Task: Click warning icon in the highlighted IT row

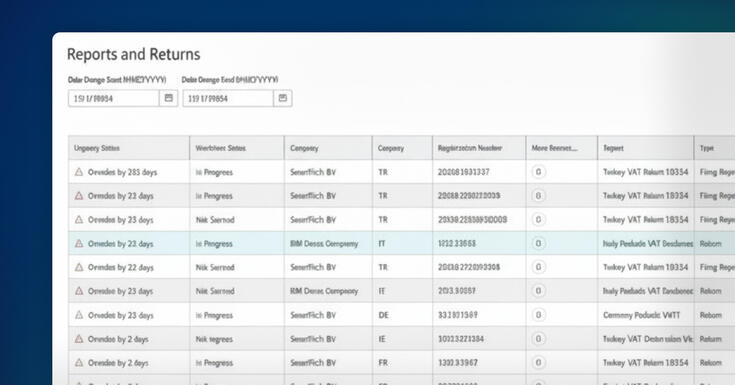Action: point(79,243)
